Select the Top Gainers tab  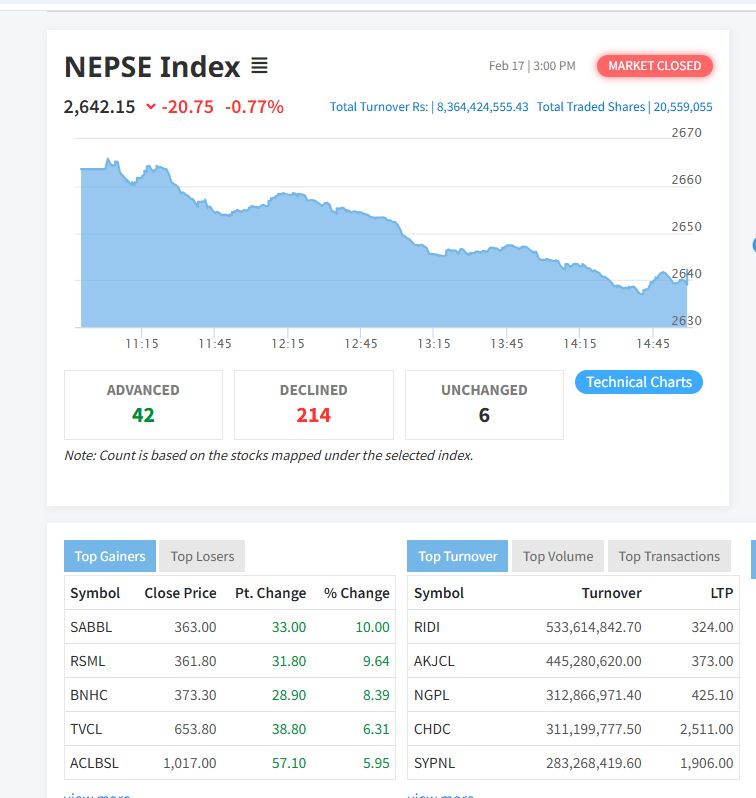tap(109, 556)
